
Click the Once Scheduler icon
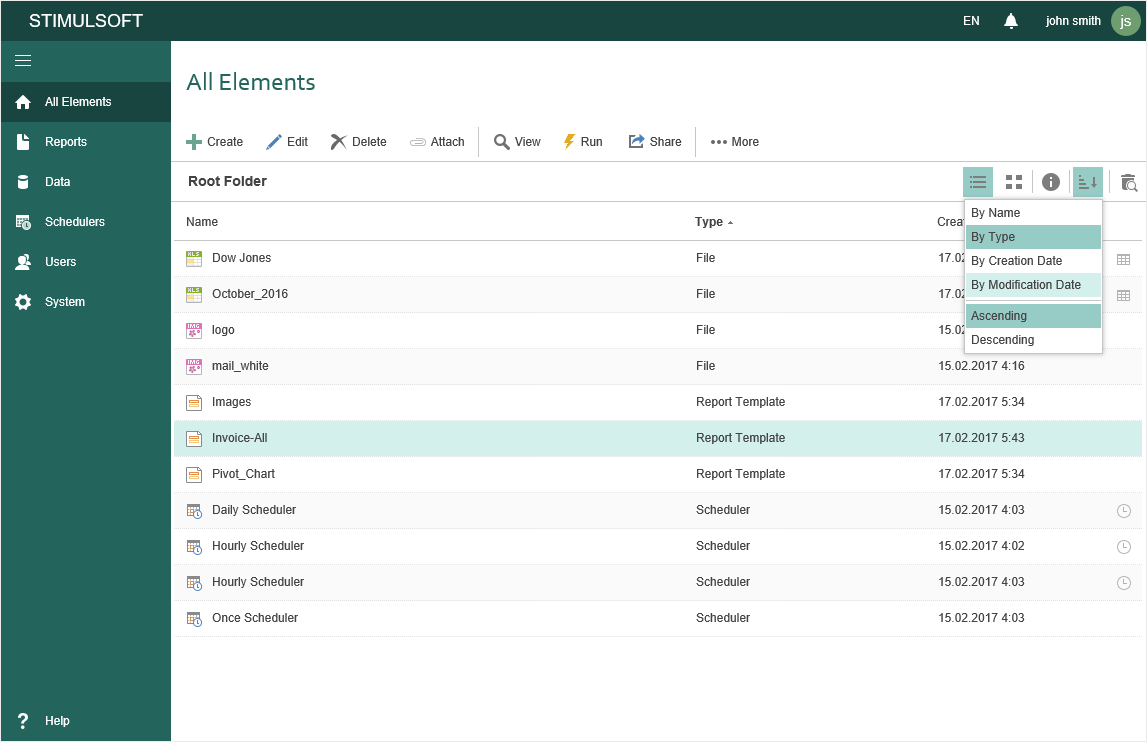(x=194, y=618)
